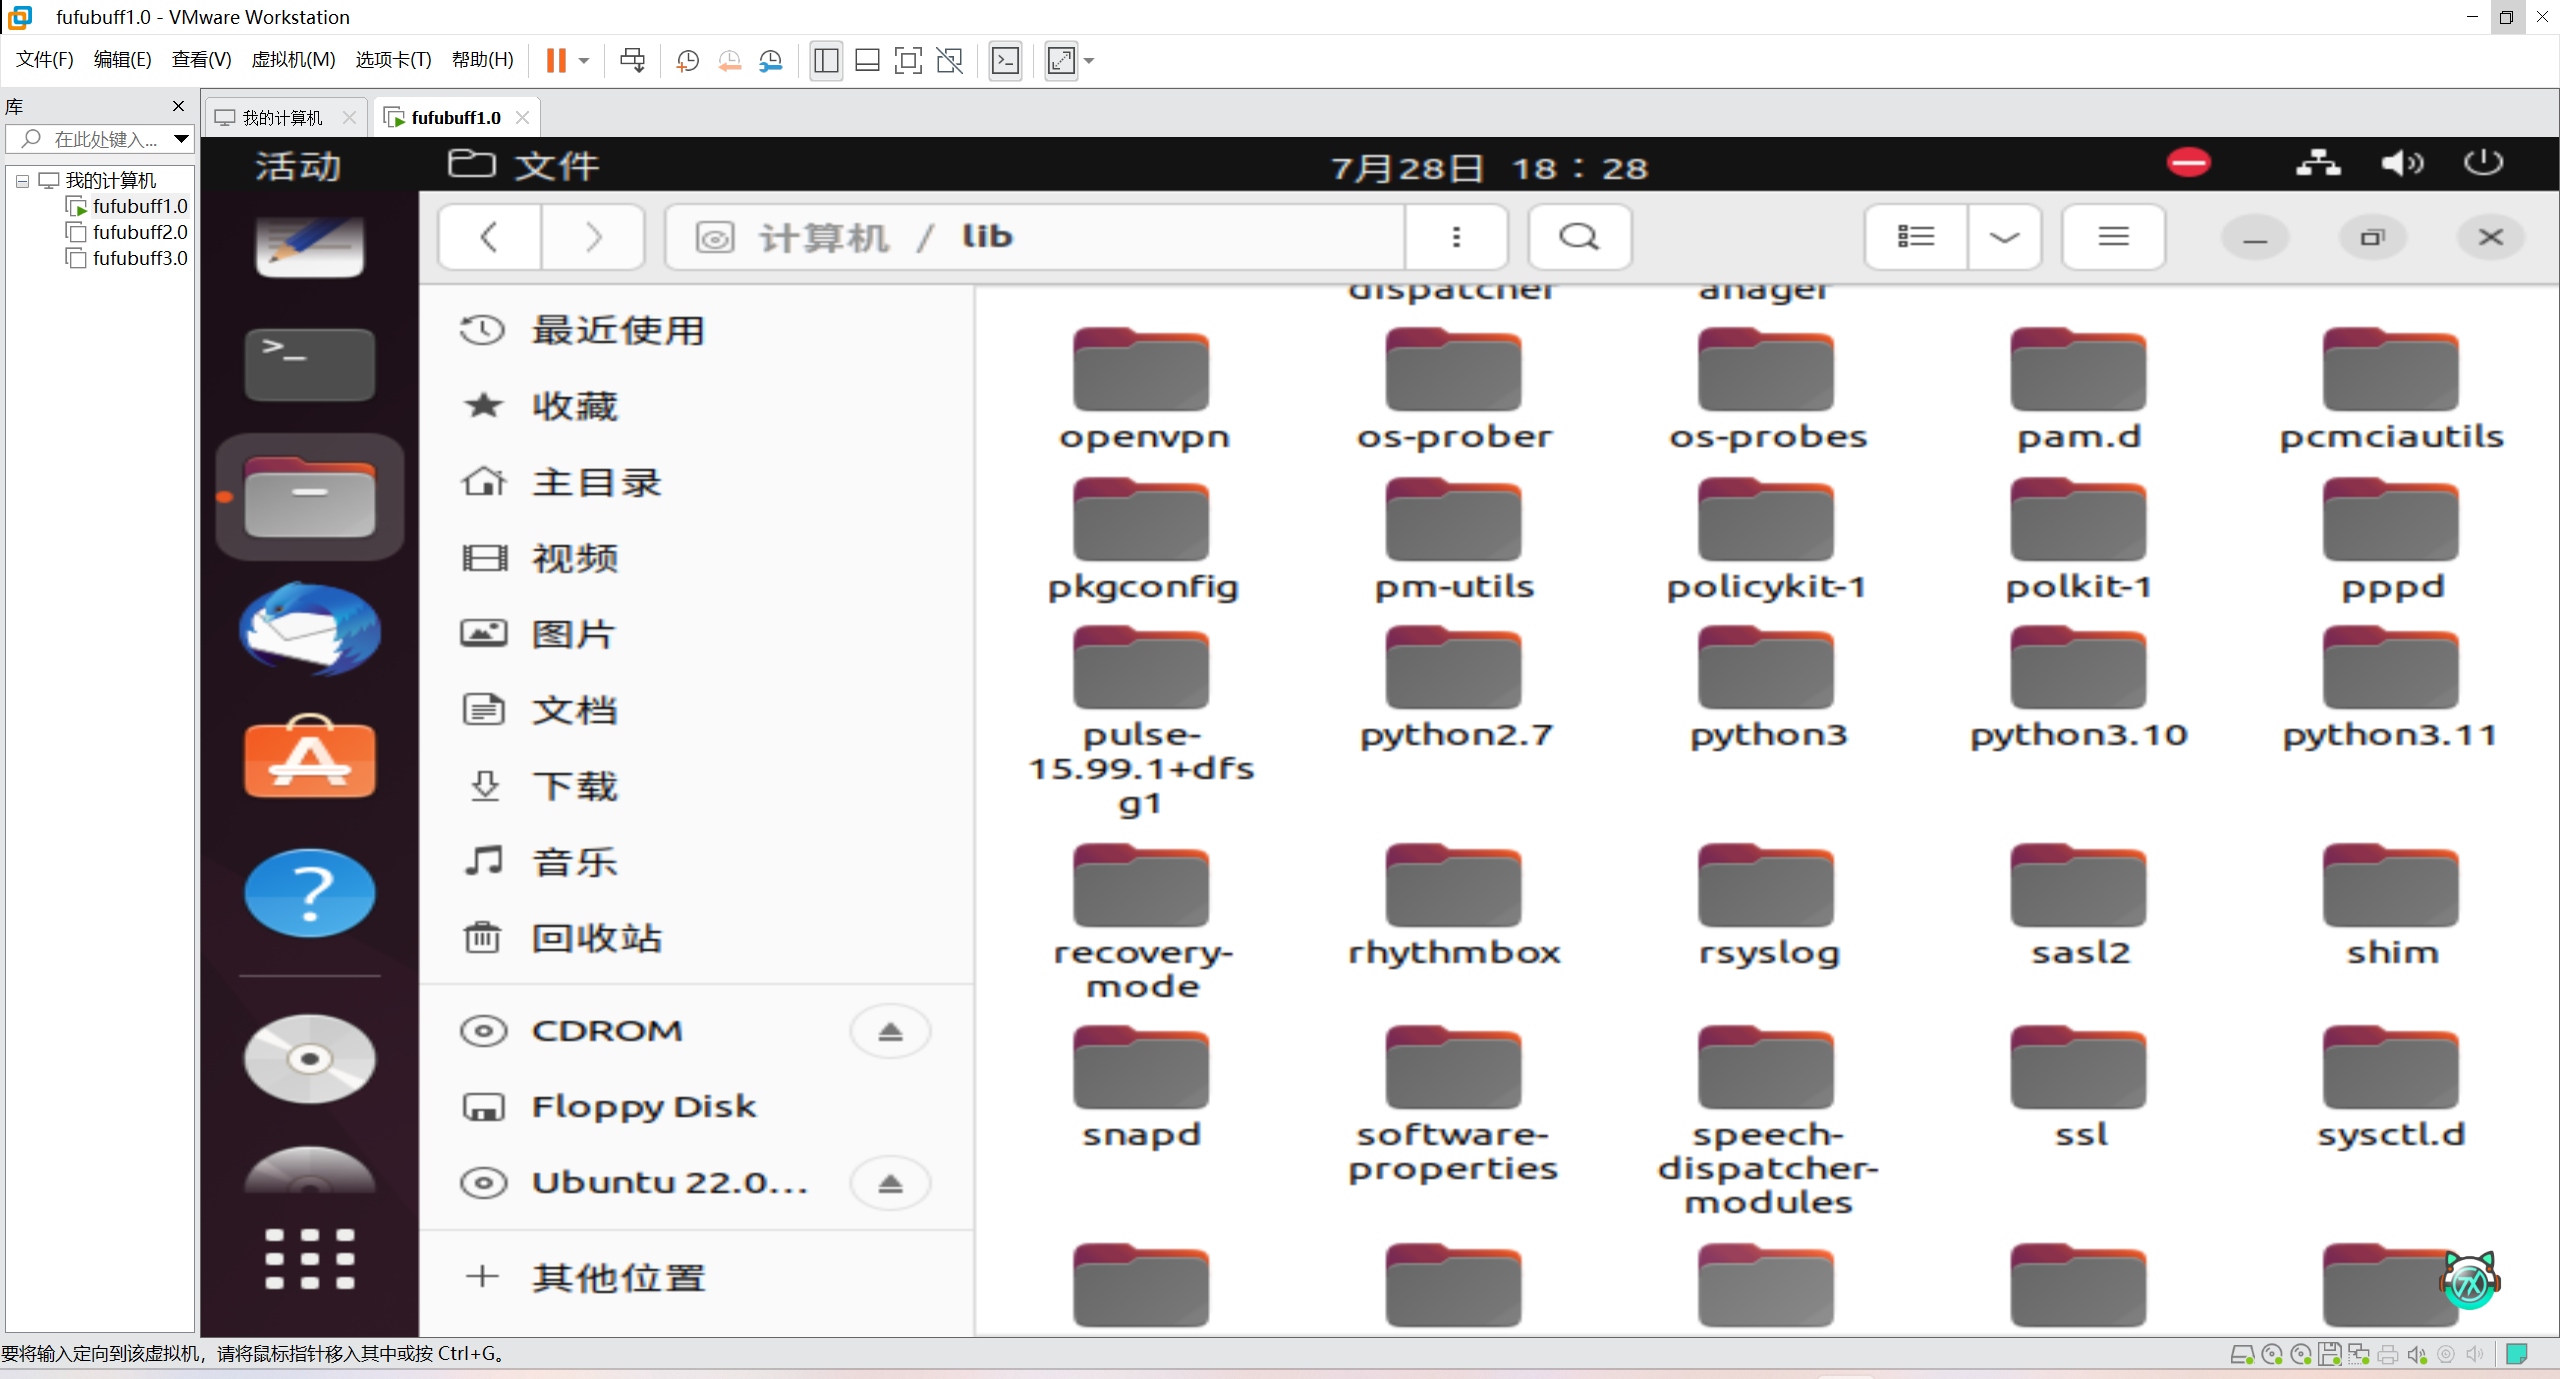Open Ubuntu Software from the dock

point(310,758)
